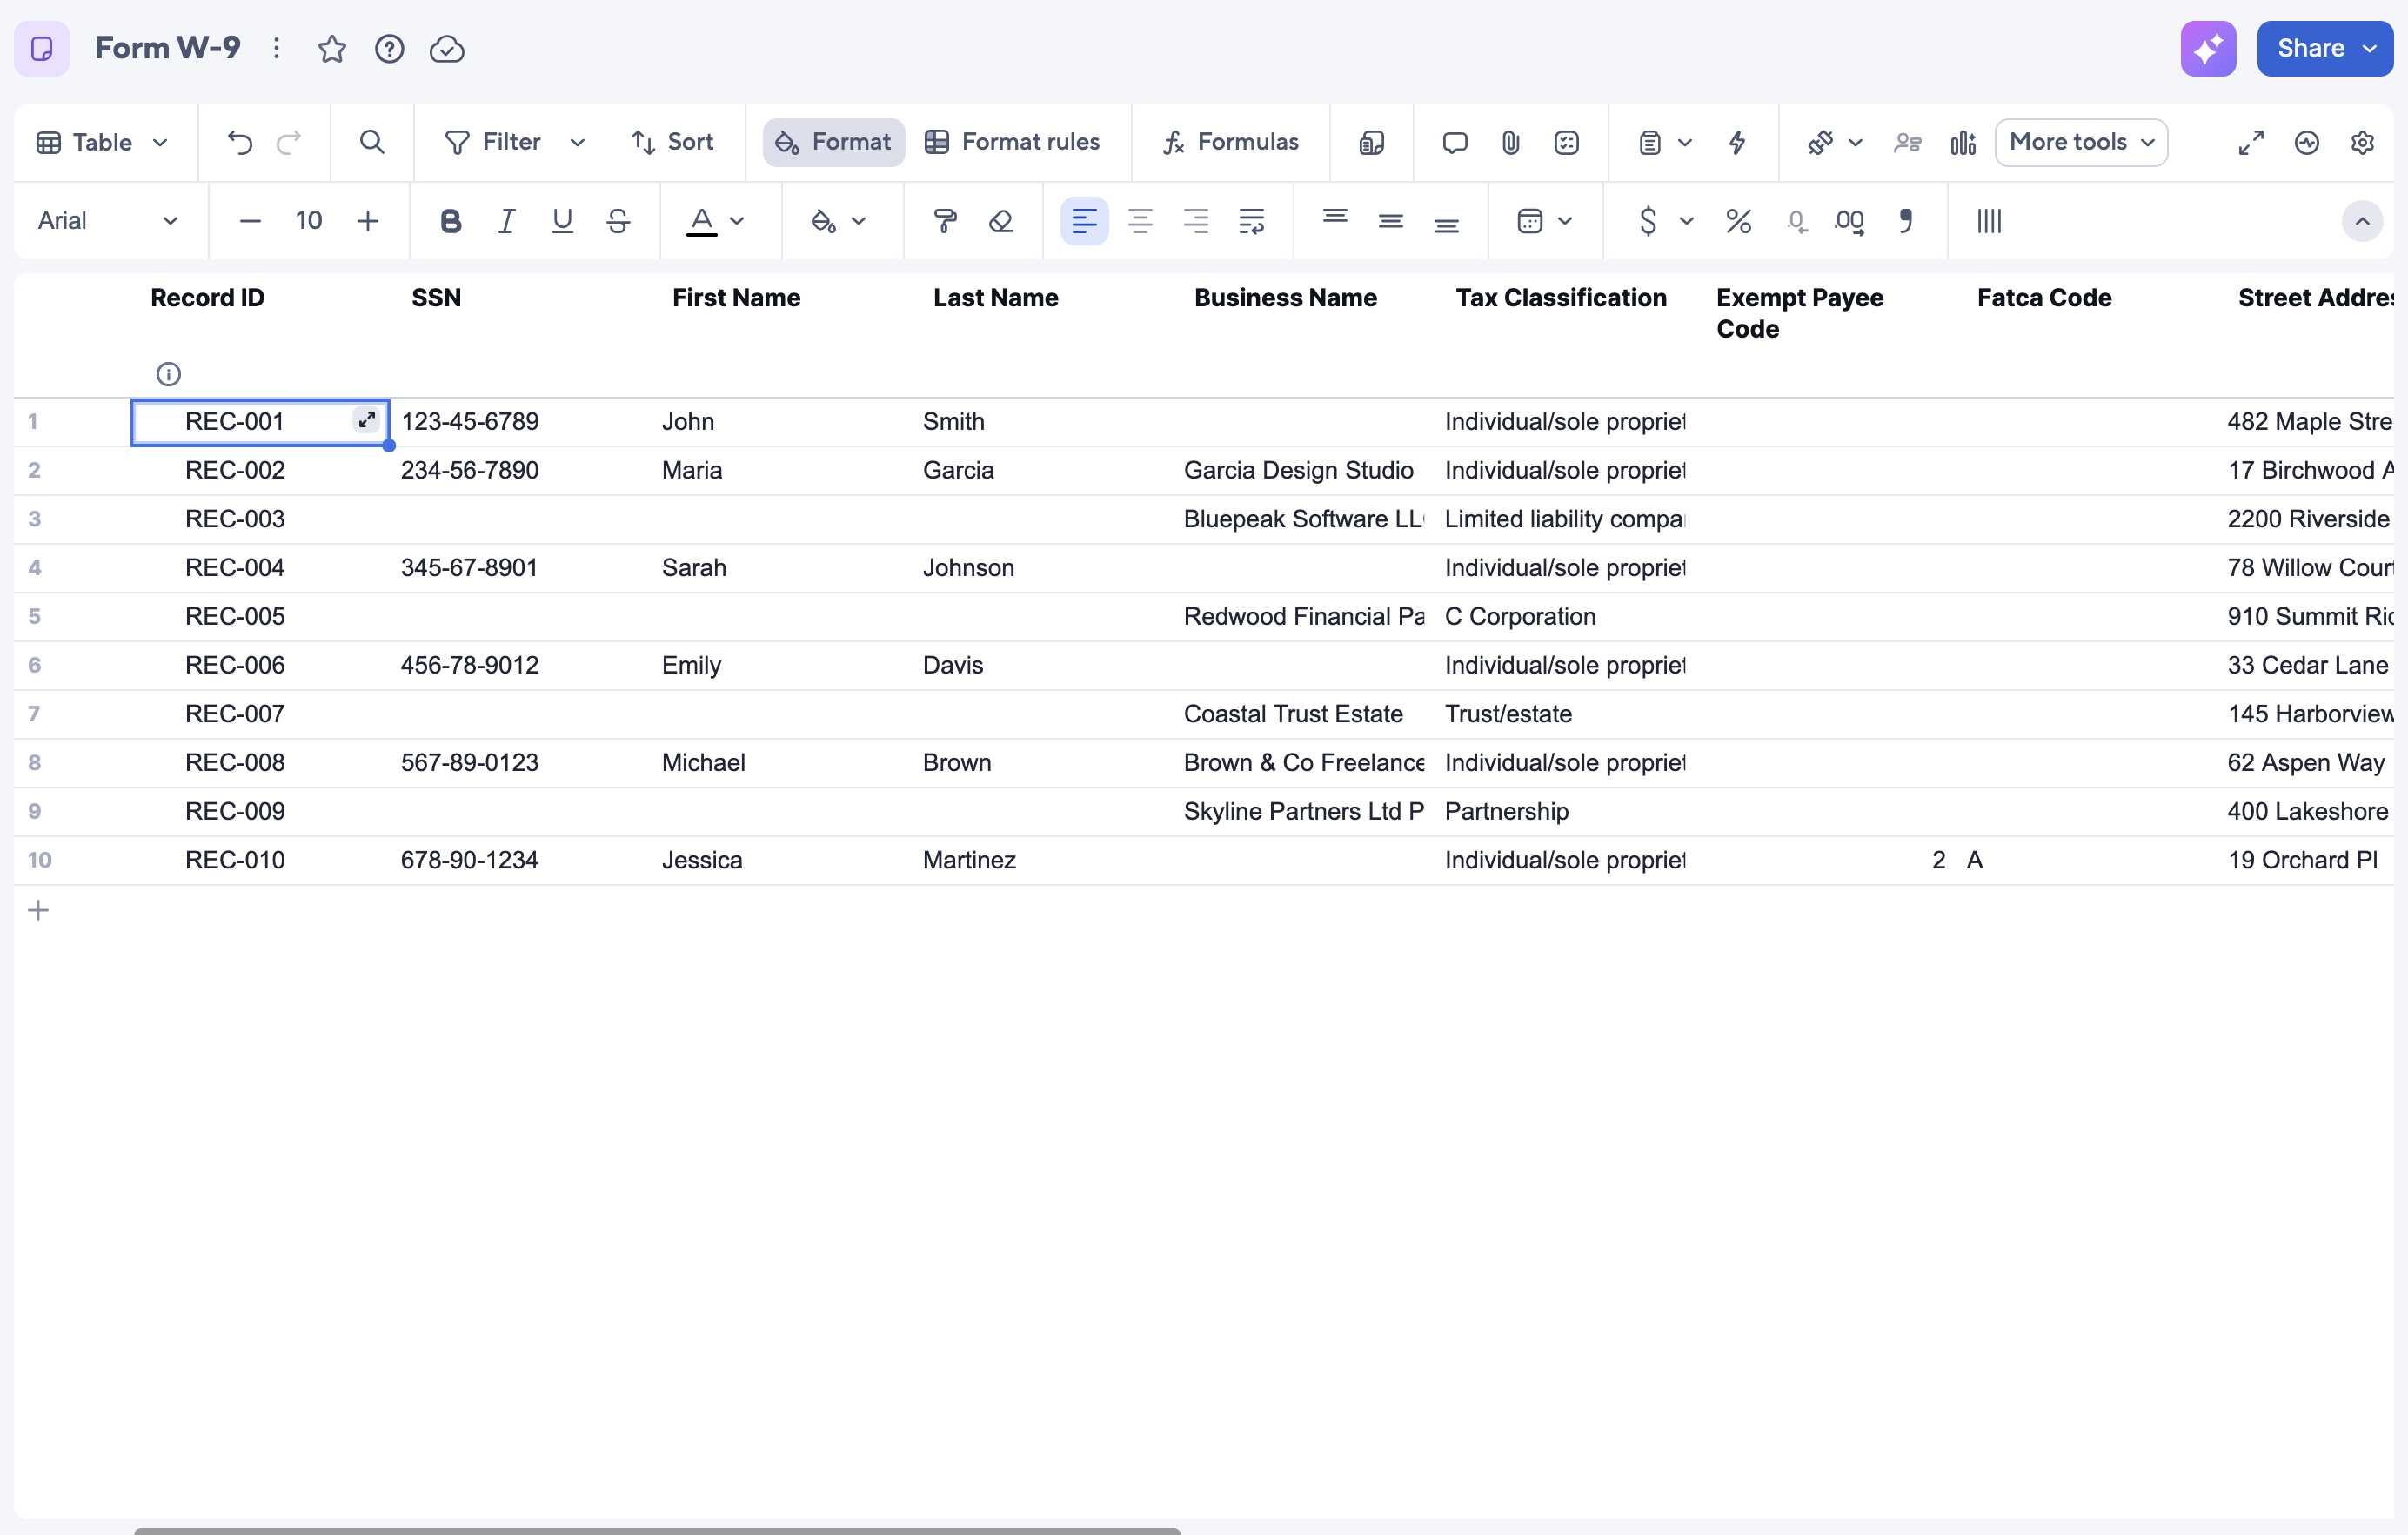
Task: Open the More tools dropdown
Action: tap(2081, 142)
